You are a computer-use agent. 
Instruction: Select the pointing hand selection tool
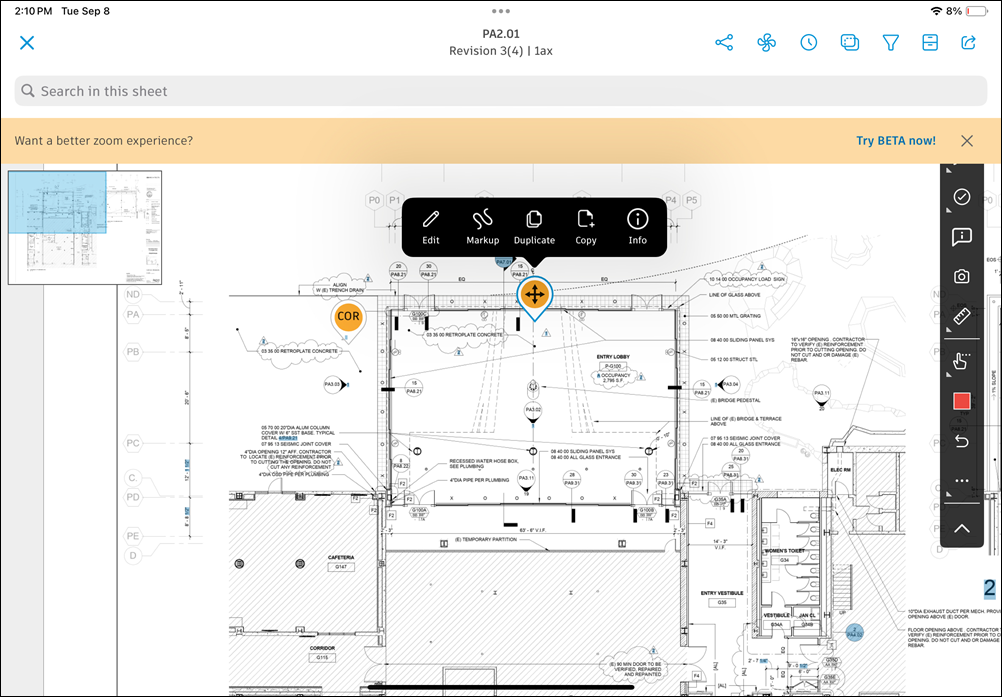[x=961, y=362]
